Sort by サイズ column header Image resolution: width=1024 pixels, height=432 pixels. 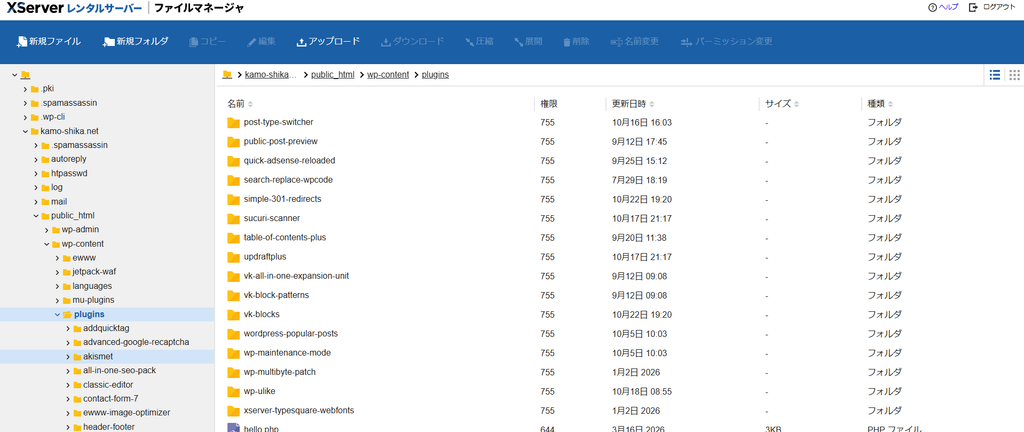pyautogui.click(x=782, y=104)
